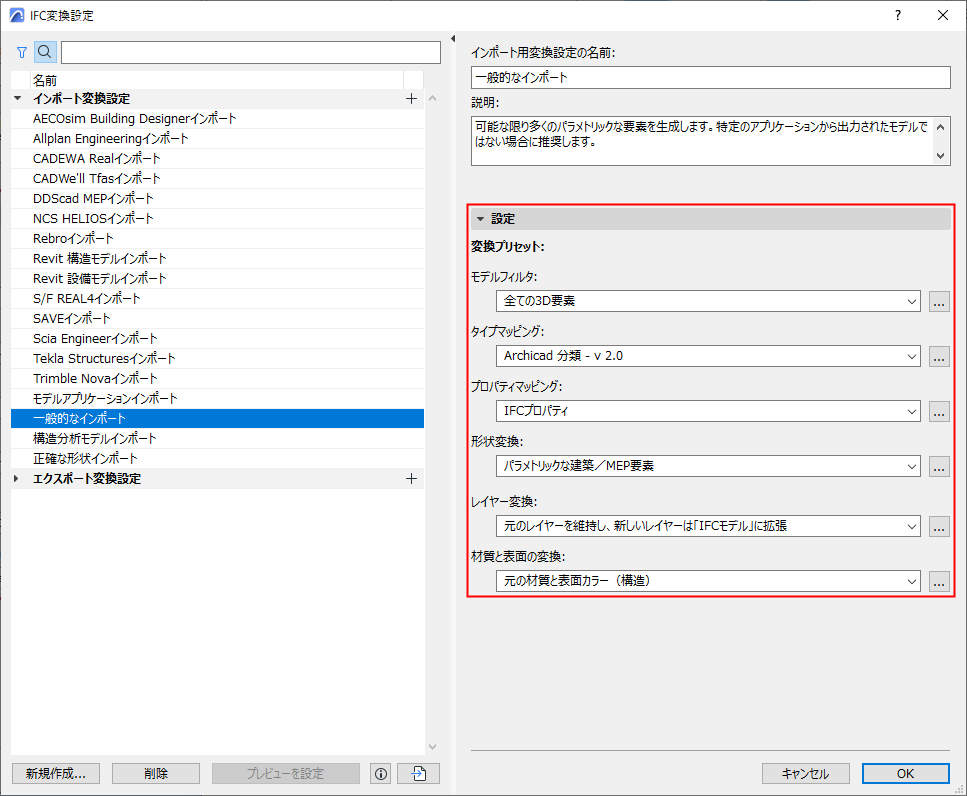The image size is (967, 796).
Task: Open the 材質と表面の変換 dropdown
Action: tap(708, 581)
